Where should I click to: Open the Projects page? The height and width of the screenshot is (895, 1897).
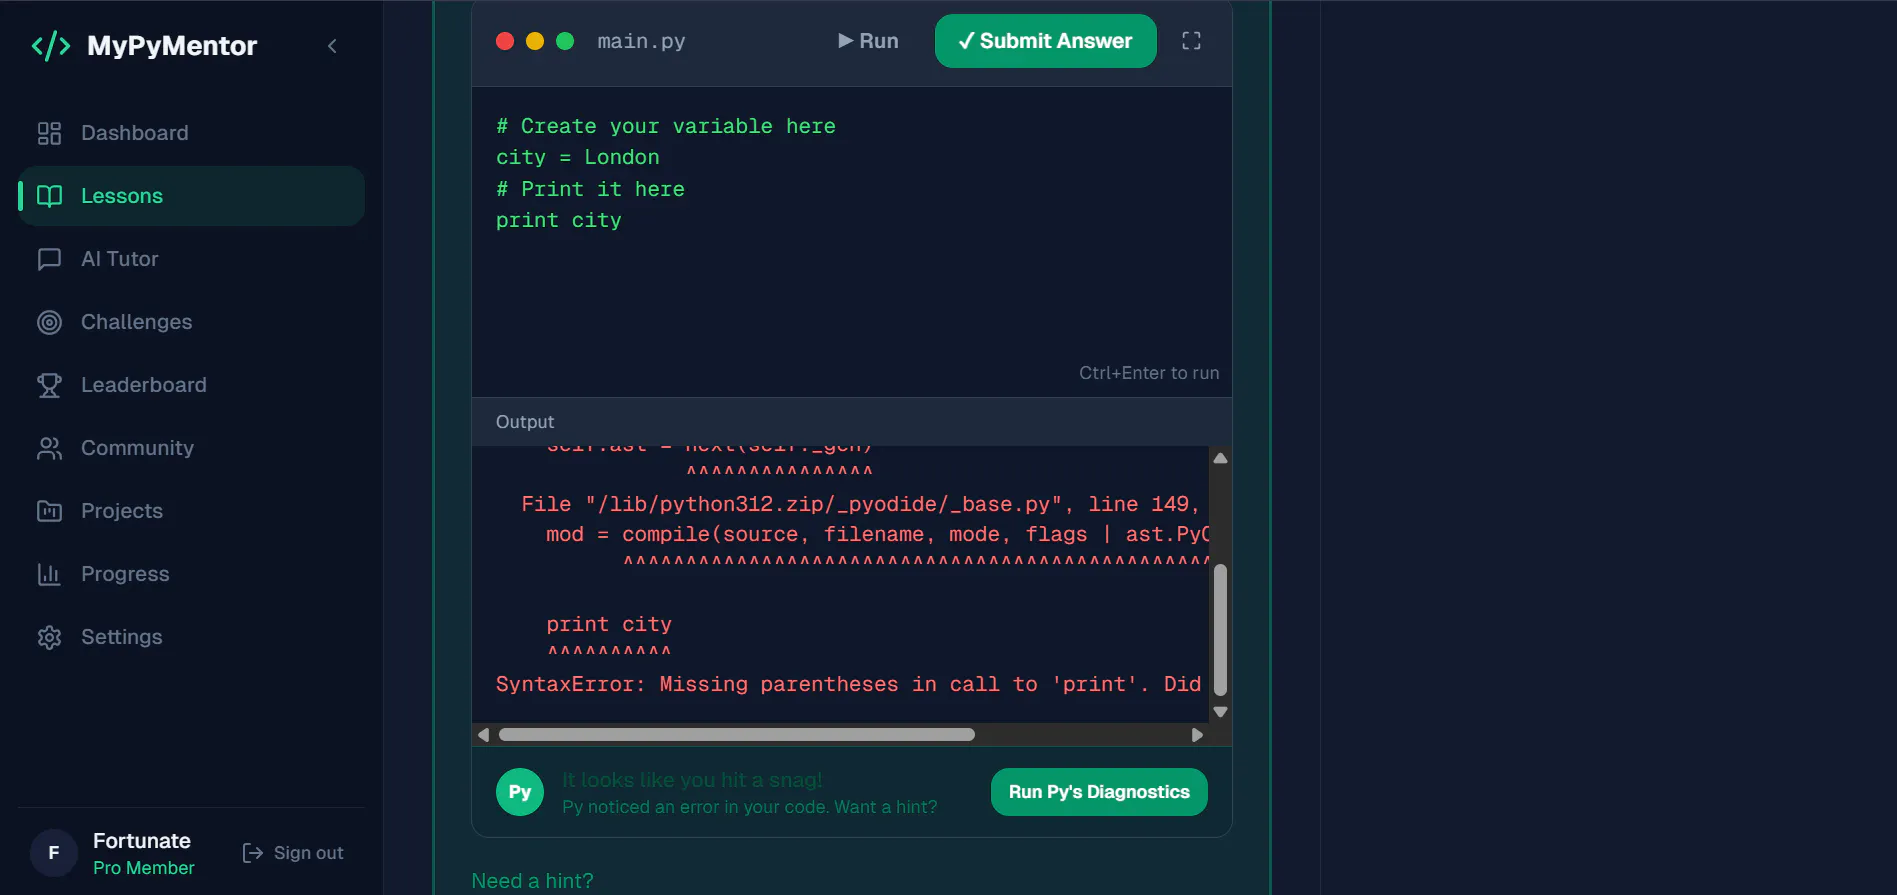pos(191,511)
